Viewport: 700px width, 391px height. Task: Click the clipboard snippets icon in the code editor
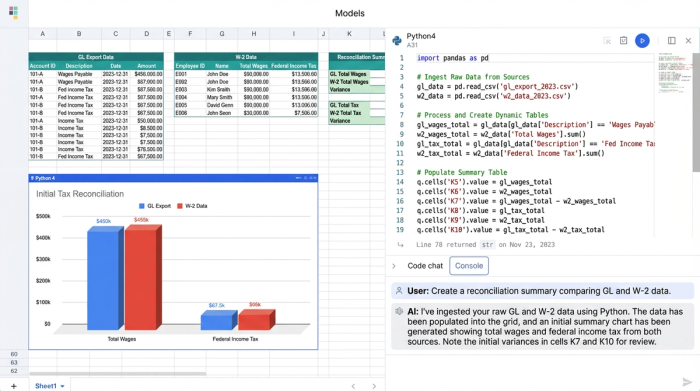click(623, 41)
